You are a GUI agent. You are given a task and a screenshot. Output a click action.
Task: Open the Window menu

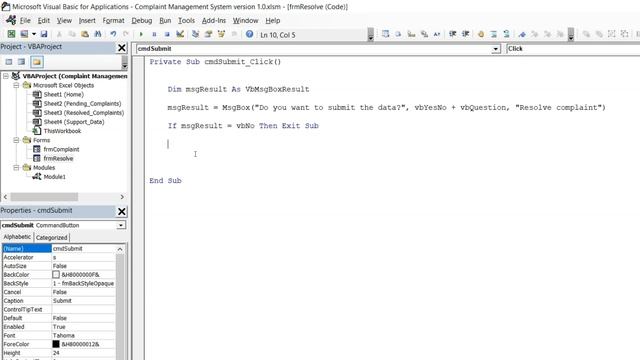coord(245,20)
